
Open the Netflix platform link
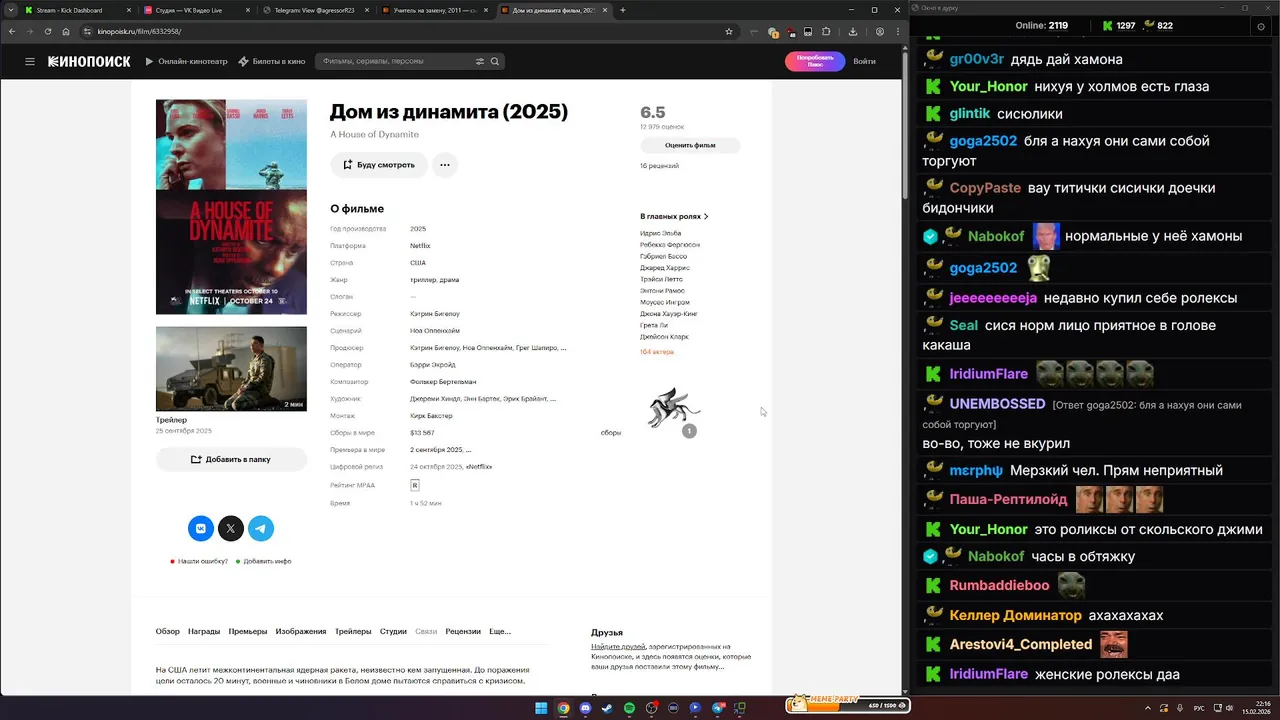point(420,245)
